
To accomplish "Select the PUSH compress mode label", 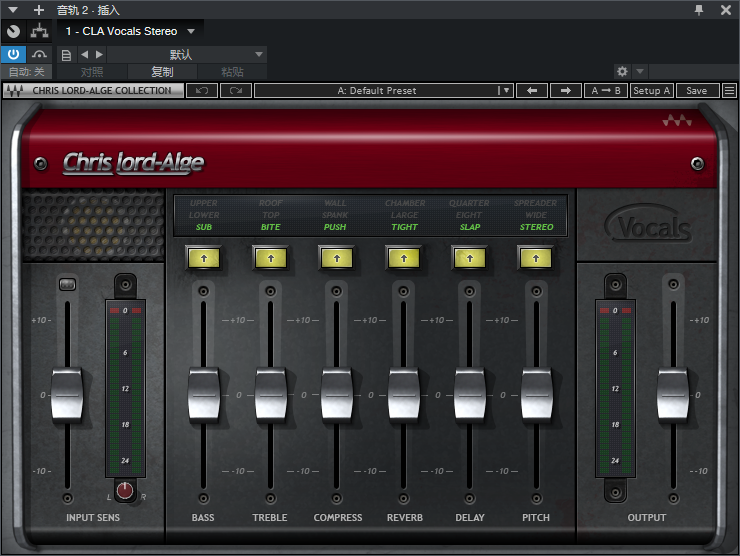I will (x=335, y=227).
